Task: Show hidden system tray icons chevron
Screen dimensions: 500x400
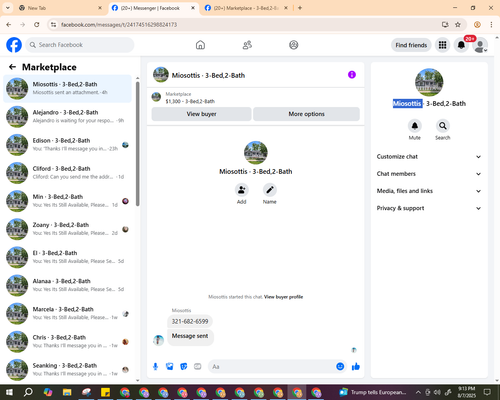Action: click(x=418, y=392)
